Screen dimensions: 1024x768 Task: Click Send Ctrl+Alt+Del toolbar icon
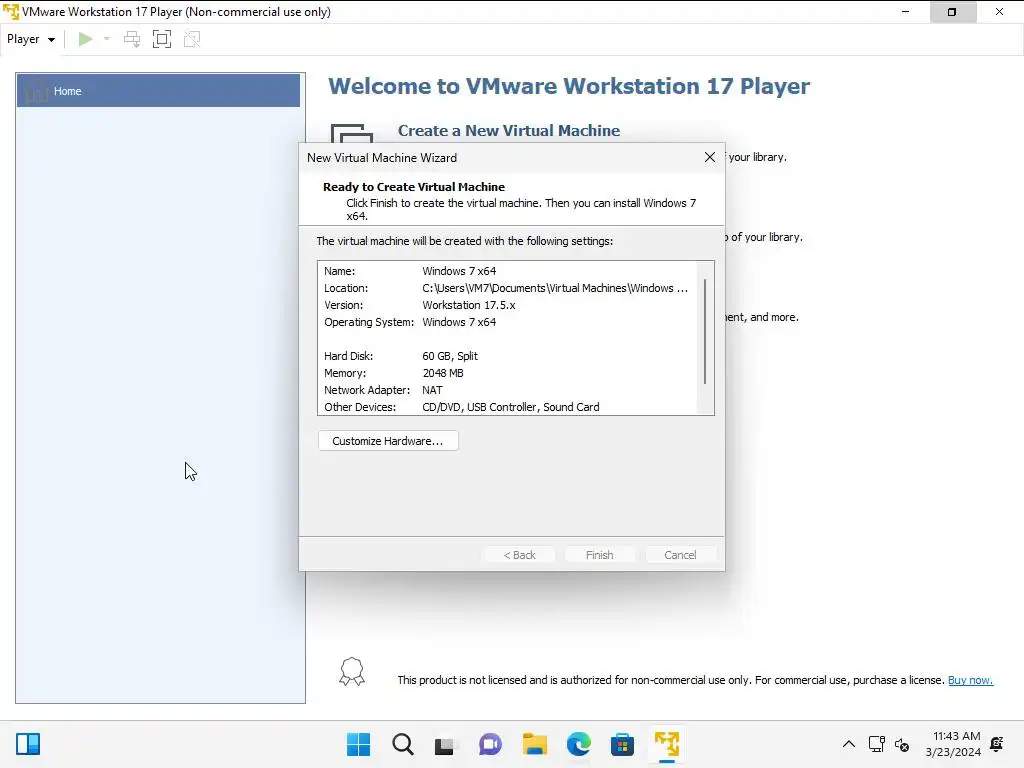(x=132, y=39)
